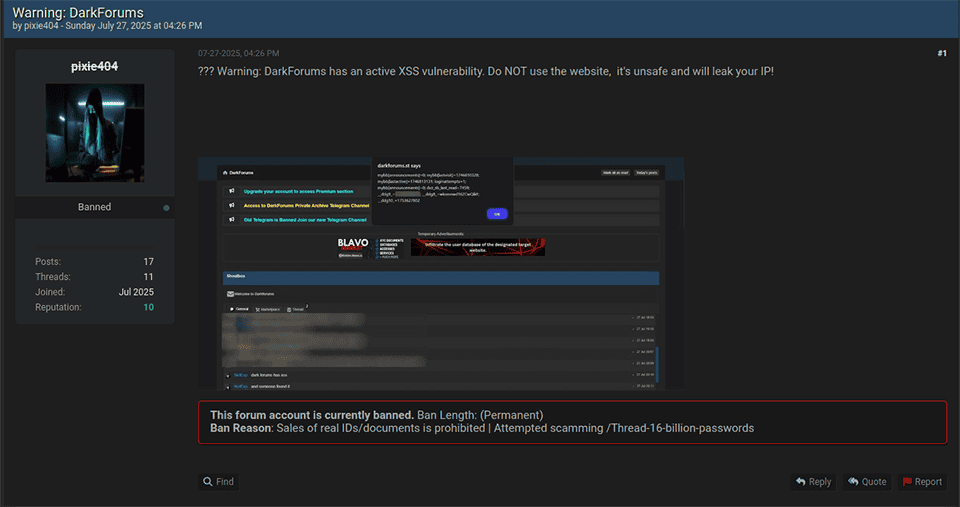Click the Posts count 17

point(149,261)
